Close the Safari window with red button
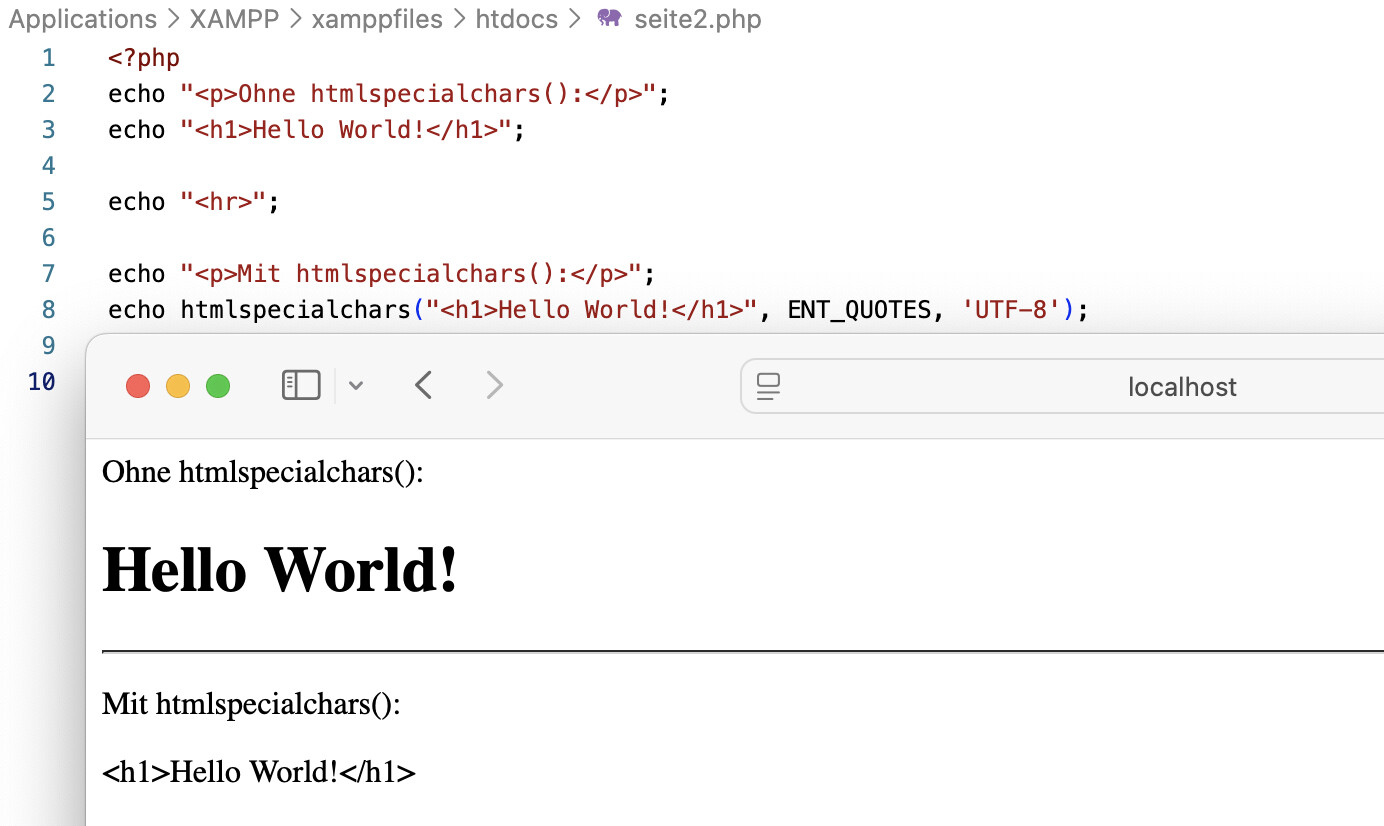Screen dimensions: 1384x826 [138, 386]
